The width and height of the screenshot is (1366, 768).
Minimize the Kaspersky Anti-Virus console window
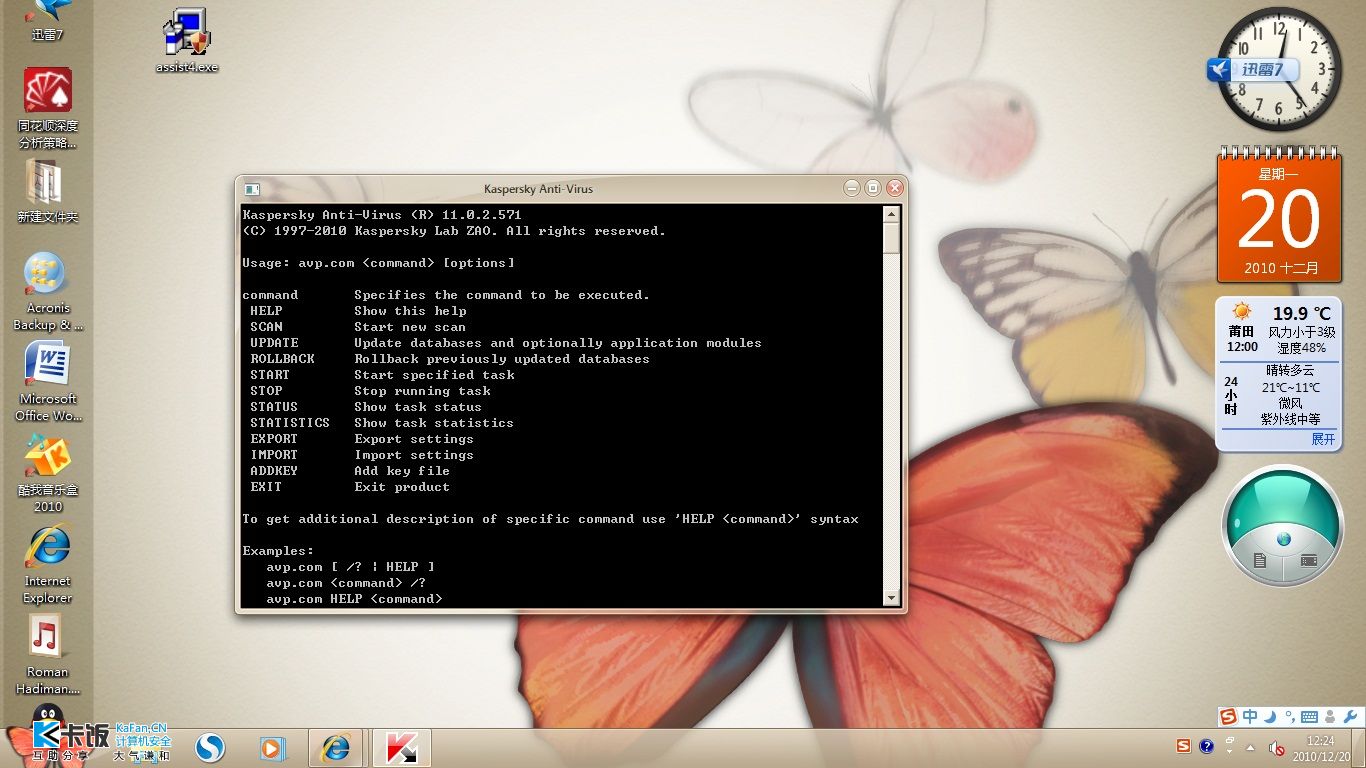click(852, 188)
